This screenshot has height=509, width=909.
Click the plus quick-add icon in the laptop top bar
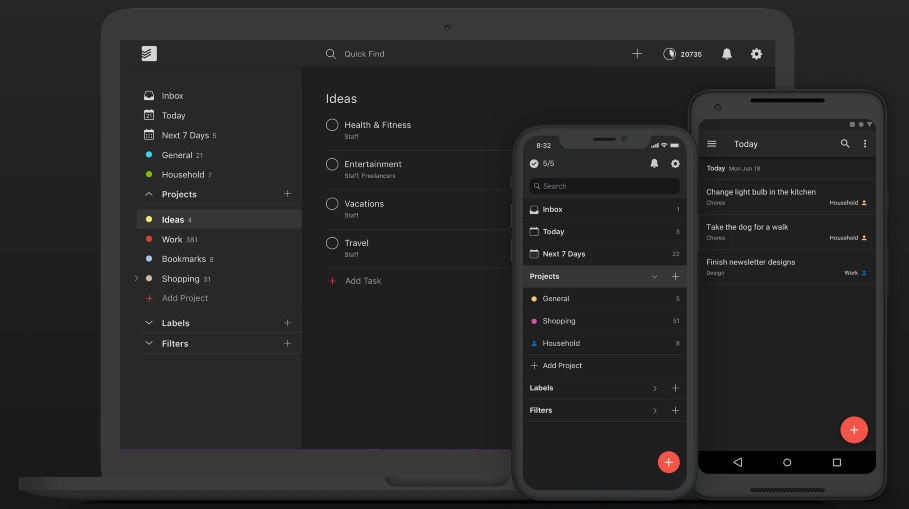click(637, 54)
